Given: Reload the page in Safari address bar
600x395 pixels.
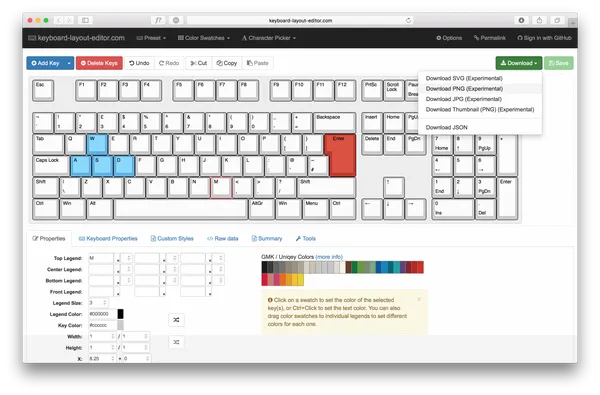Looking at the screenshot, I should click(408, 20).
